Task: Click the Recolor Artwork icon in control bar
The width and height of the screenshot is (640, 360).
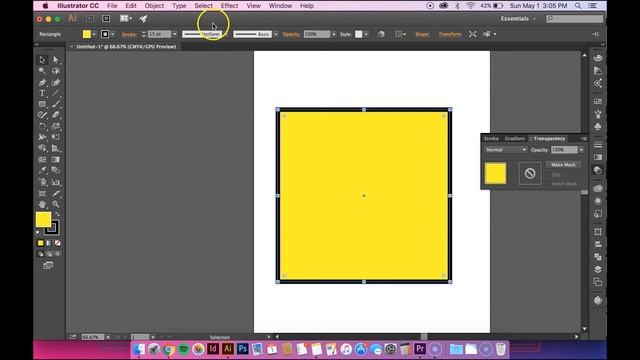Action: click(381, 34)
